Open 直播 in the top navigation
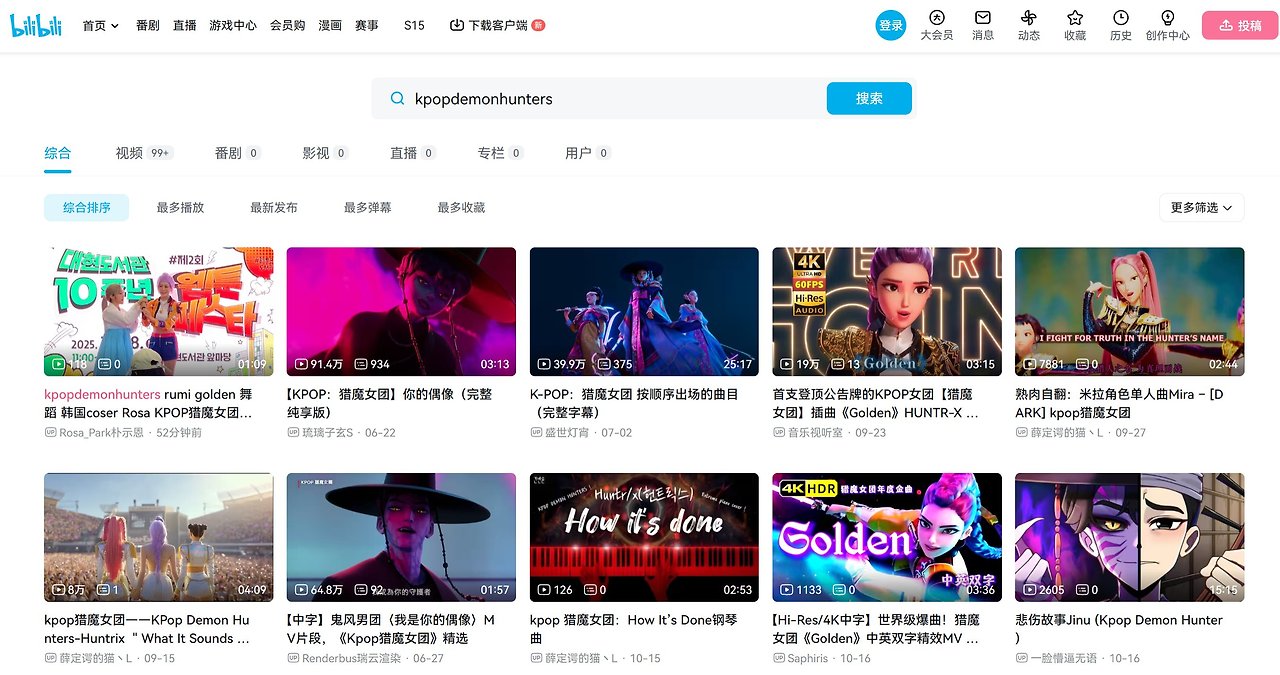 coord(184,25)
